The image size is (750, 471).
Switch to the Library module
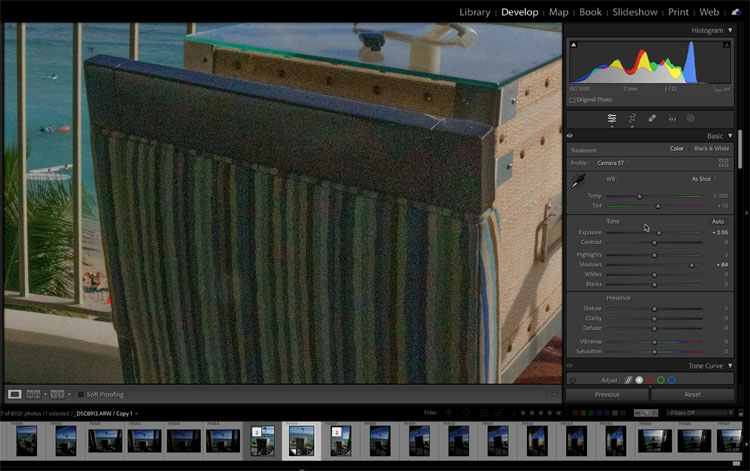(x=474, y=12)
